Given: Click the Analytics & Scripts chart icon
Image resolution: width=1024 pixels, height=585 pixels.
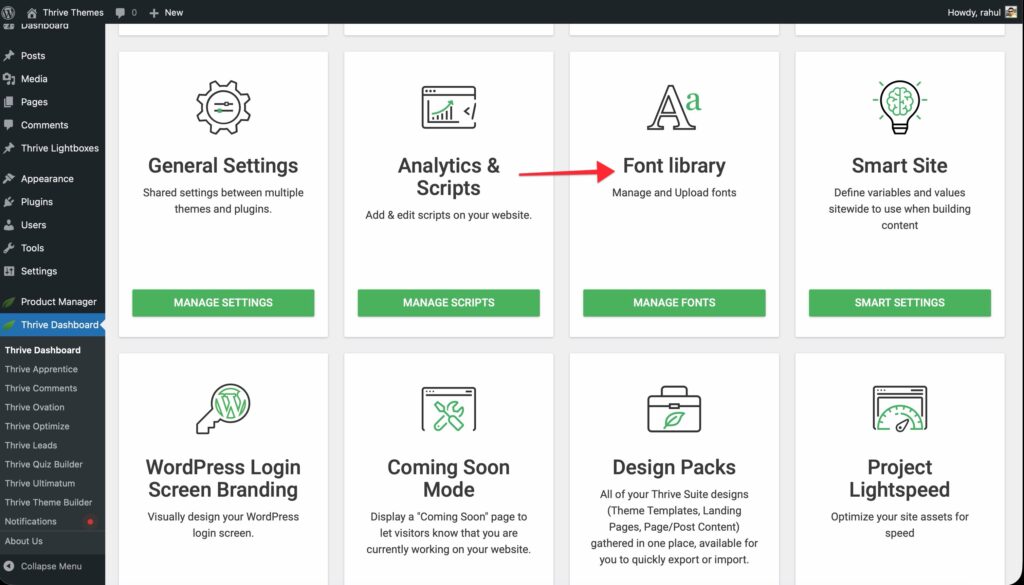Looking at the screenshot, I should pos(448,108).
